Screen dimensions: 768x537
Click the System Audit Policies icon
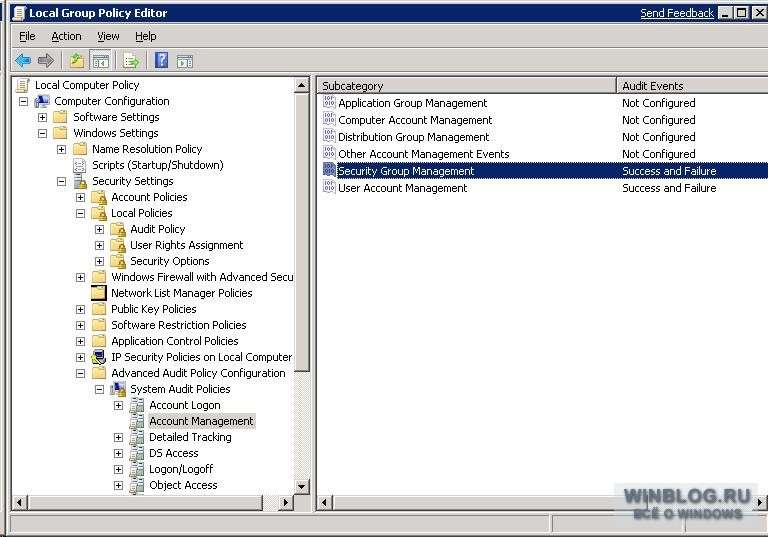118,389
